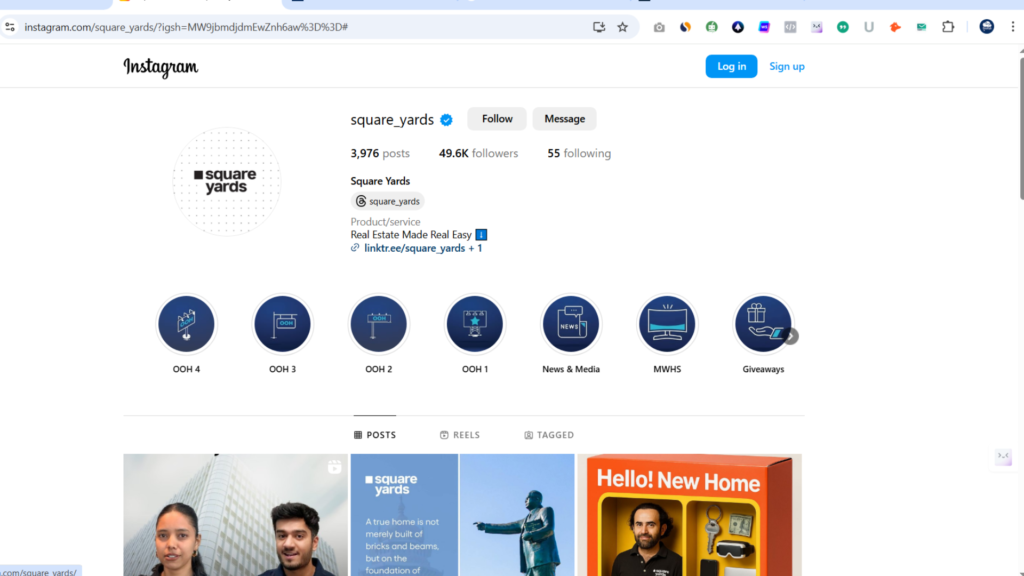Bookmark page with star icon
The width and height of the screenshot is (1024, 576).
(623, 27)
